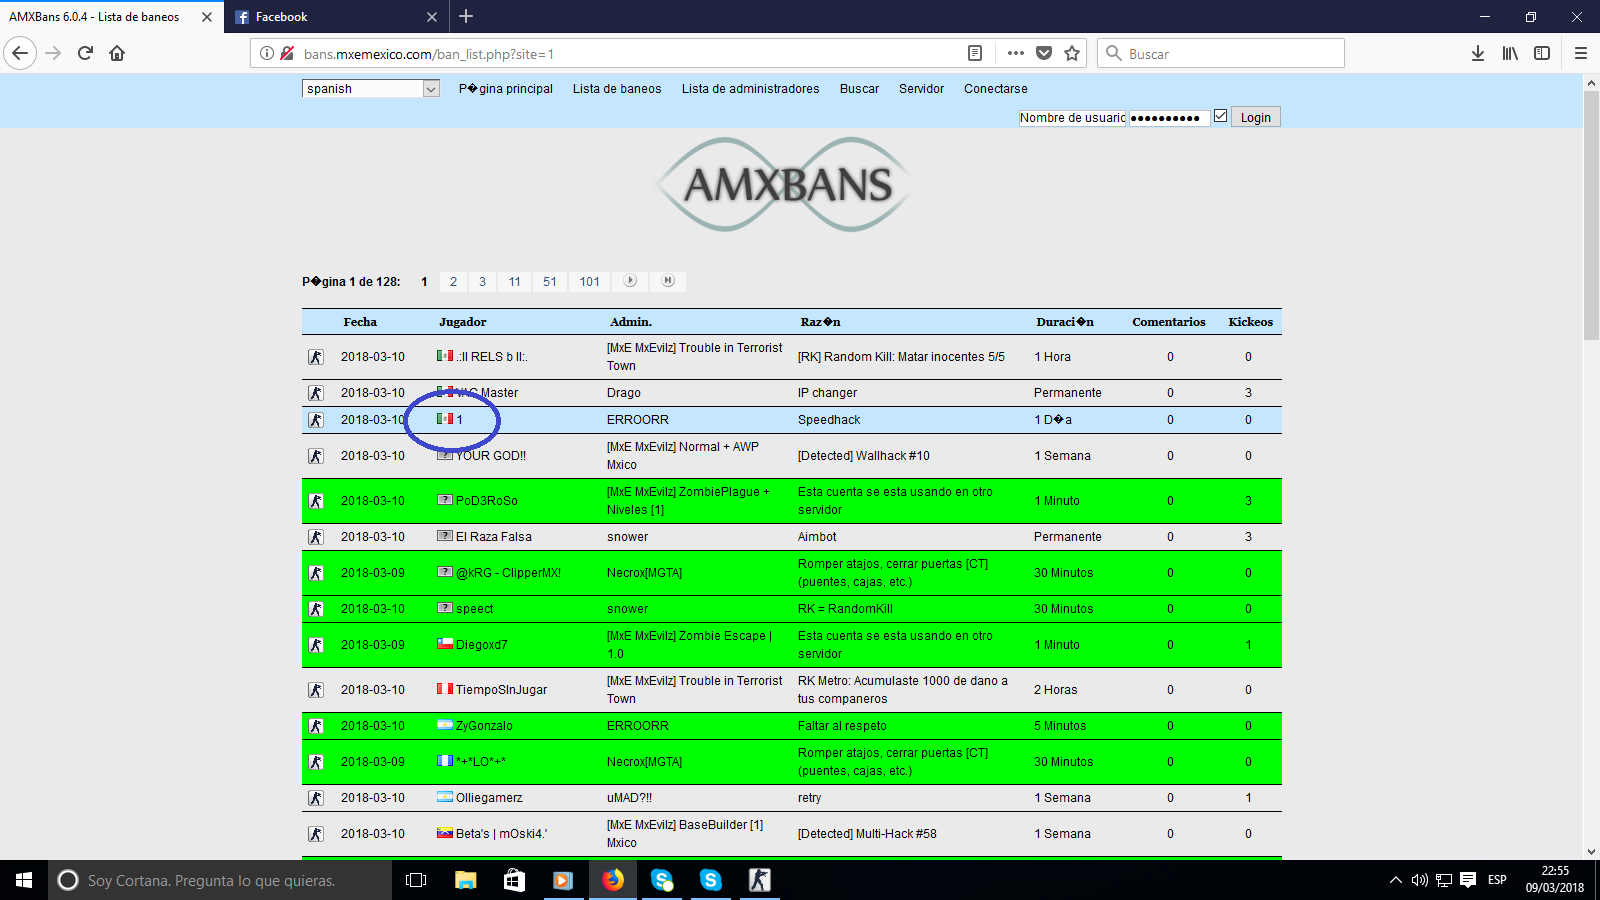Open site information icon in address bar

[x=267, y=53]
